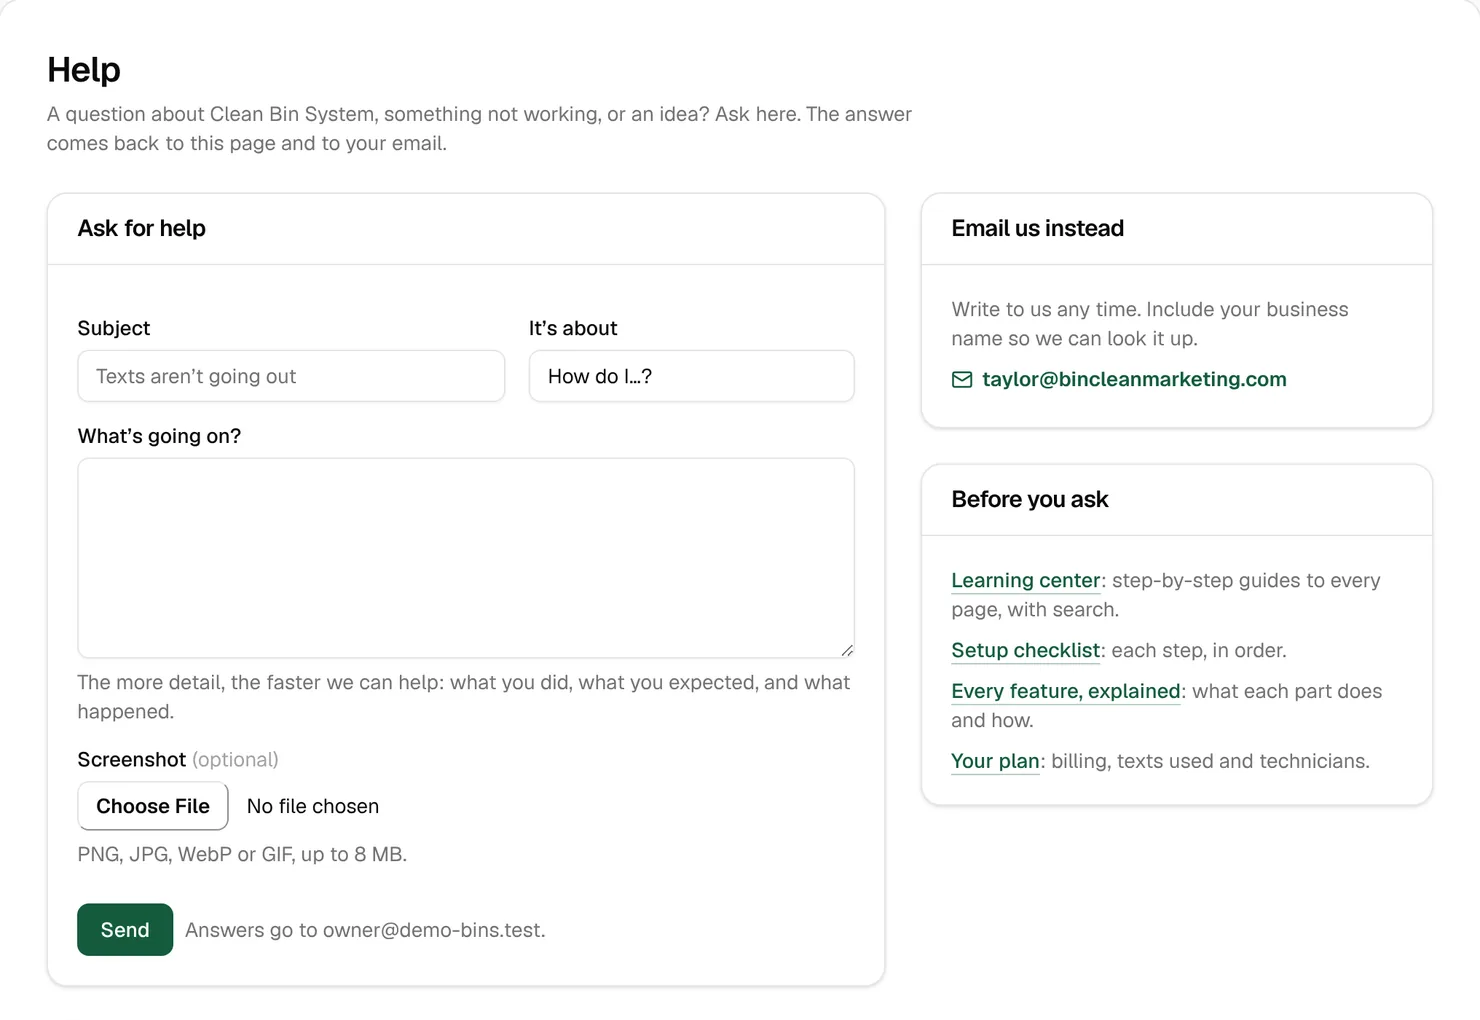Go to the Setup checklist link

(1026, 651)
